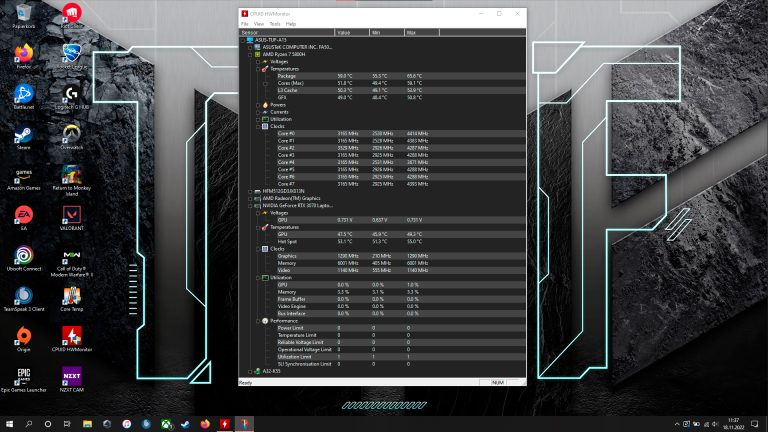
Task: Select the GPU Hot Spot temperature row
Action: (288, 241)
